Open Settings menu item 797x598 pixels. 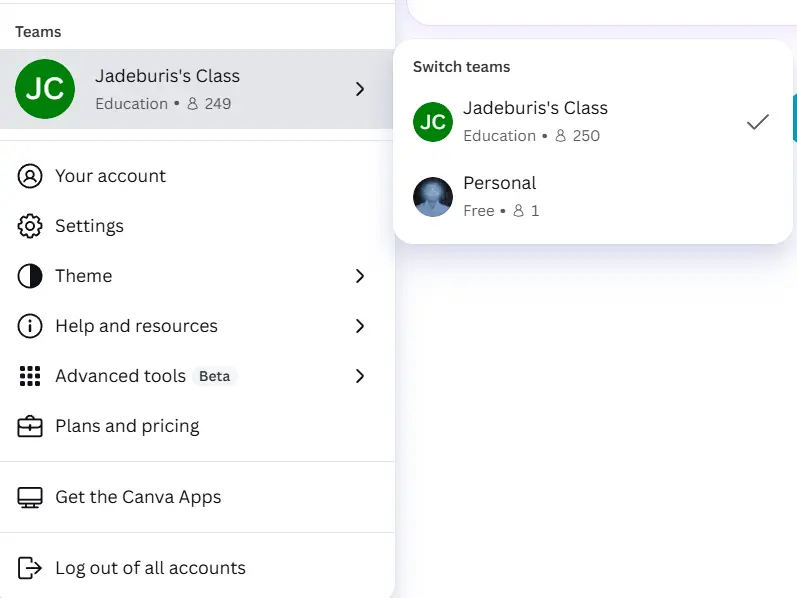click(x=197, y=226)
